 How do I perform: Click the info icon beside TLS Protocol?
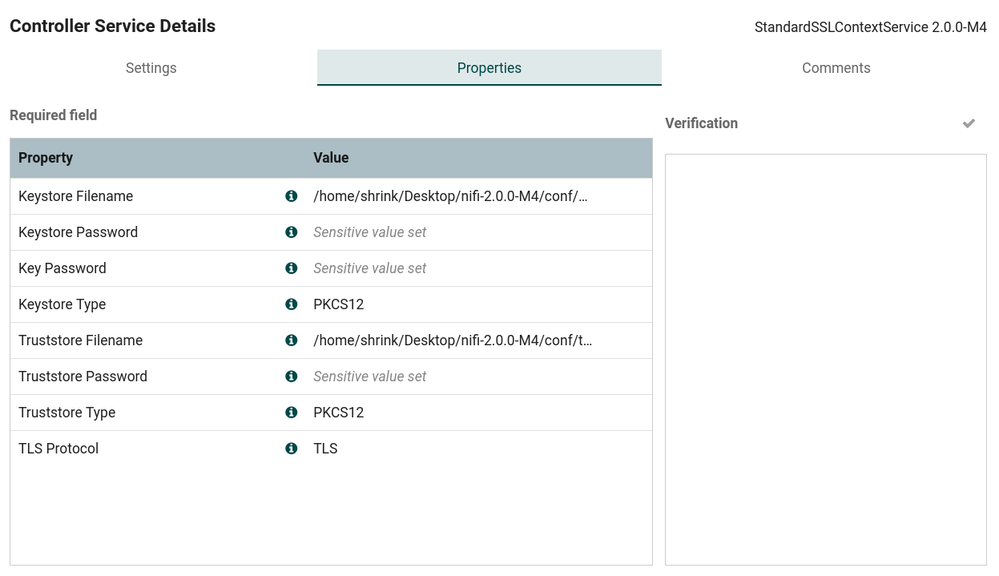tap(291, 448)
